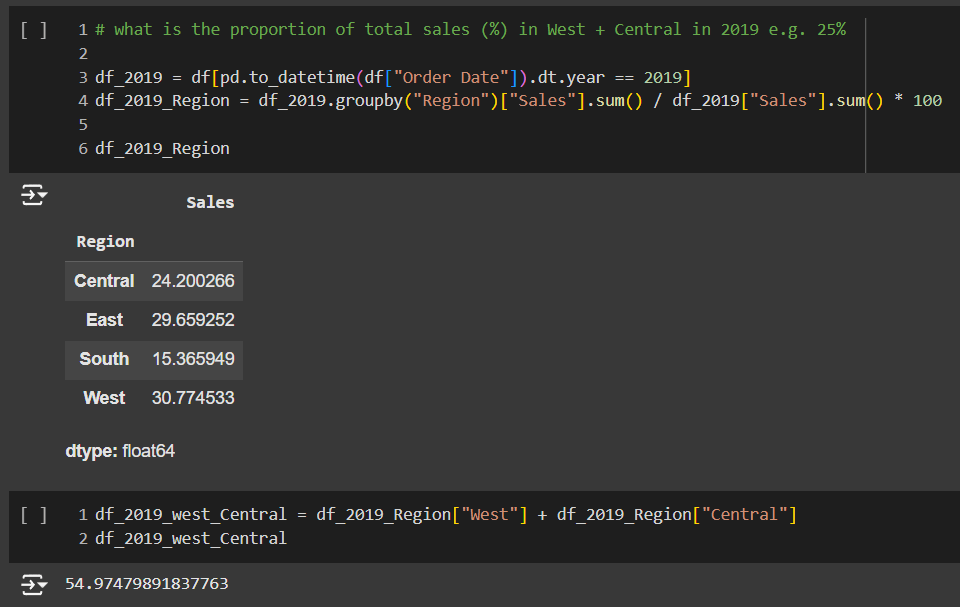Select the Sales column header in output
This screenshot has height=607, width=960.
point(210,203)
